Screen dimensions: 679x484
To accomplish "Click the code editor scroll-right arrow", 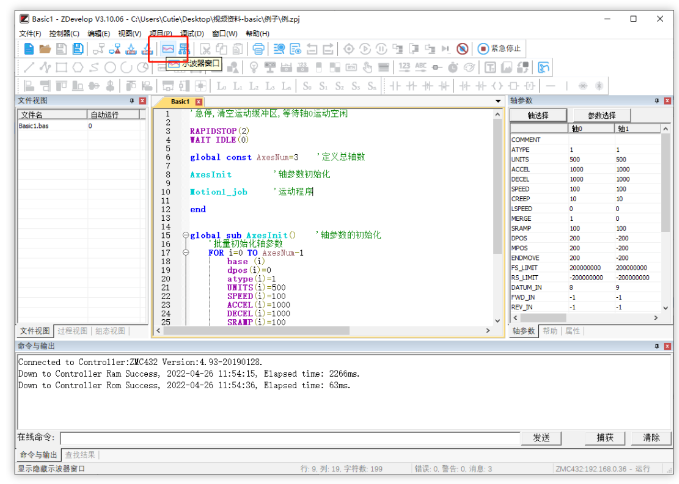I will 488,330.
